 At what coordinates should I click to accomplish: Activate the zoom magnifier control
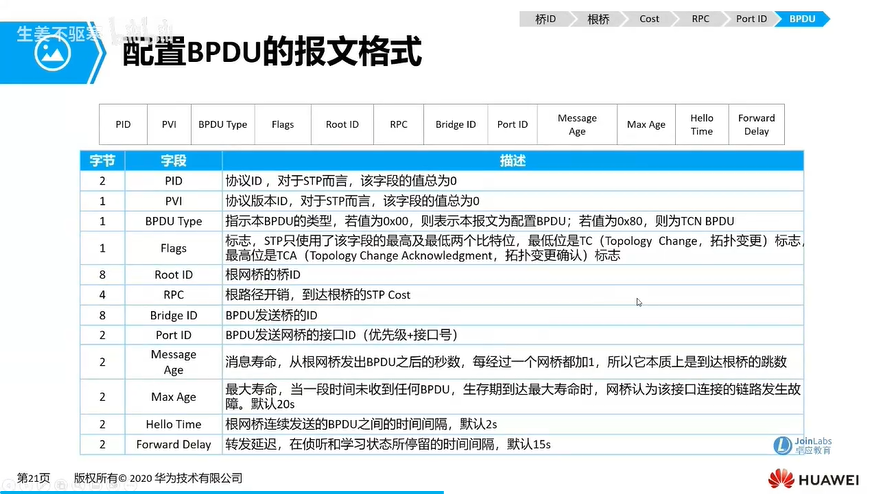(78, 485)
